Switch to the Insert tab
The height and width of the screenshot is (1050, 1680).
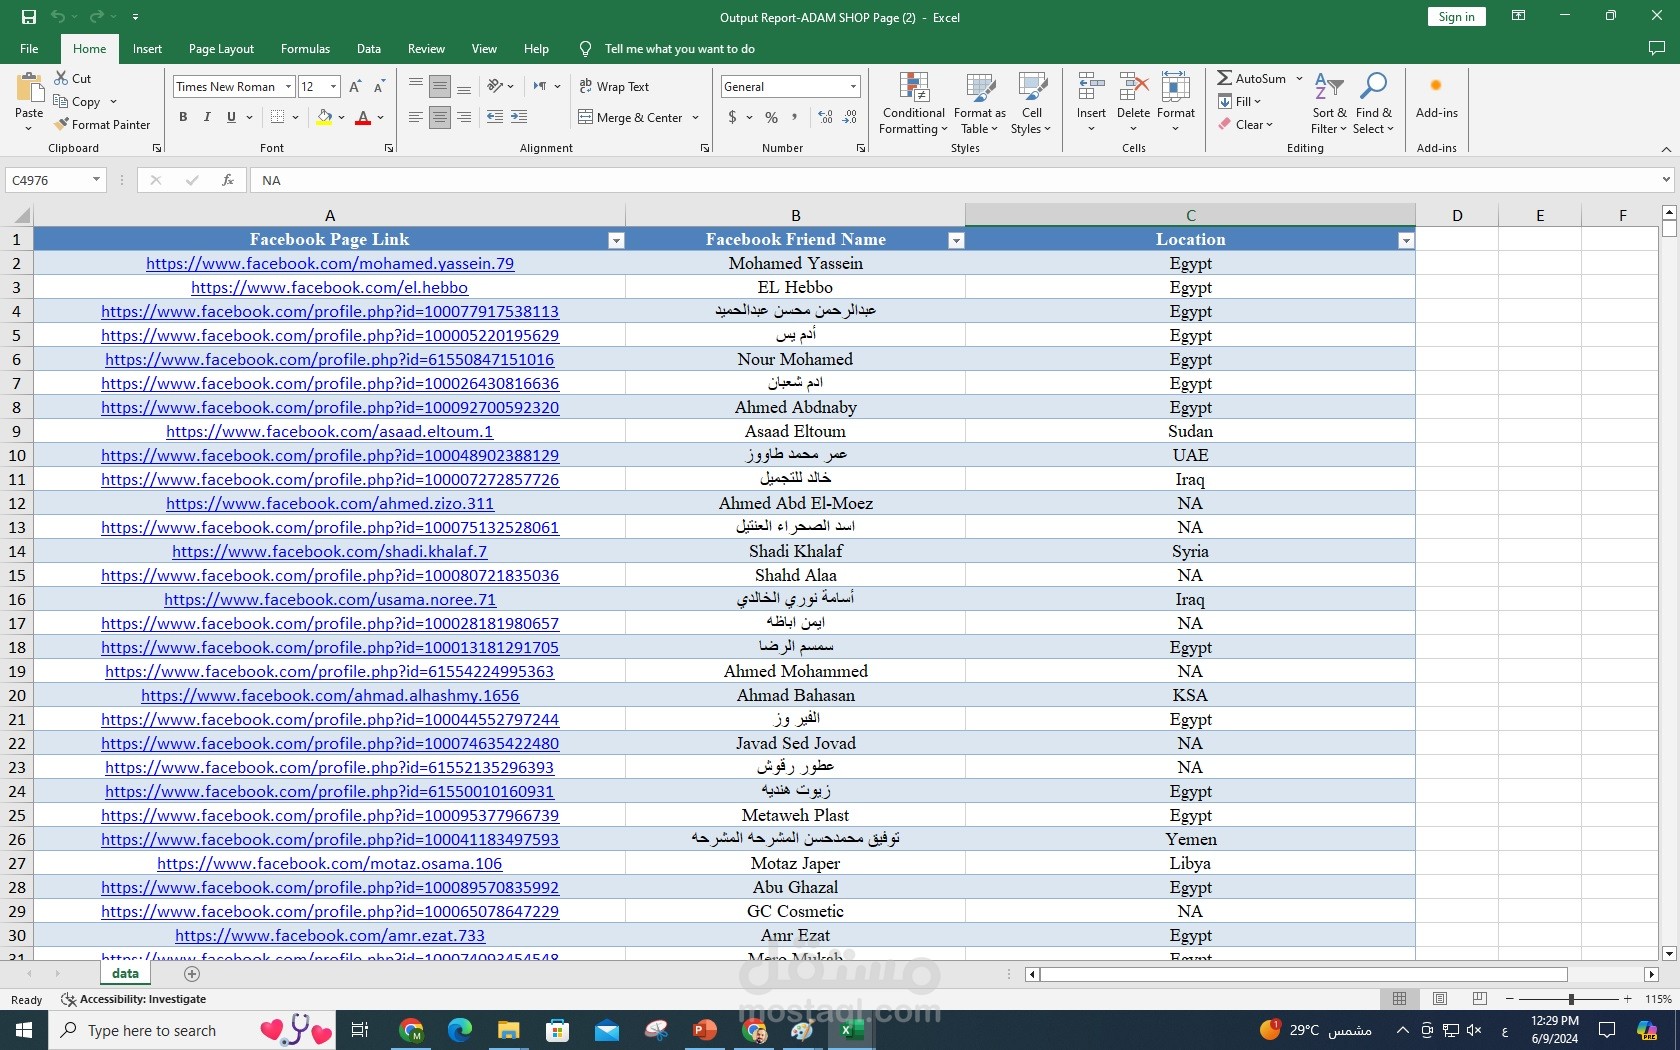coord(147,49)
